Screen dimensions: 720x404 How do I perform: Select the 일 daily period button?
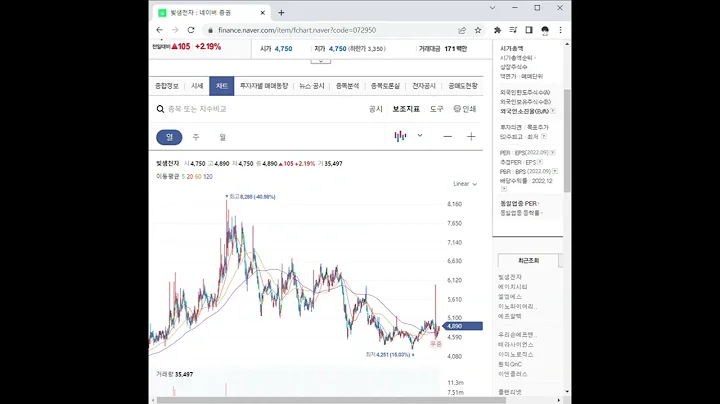(169, 137)
